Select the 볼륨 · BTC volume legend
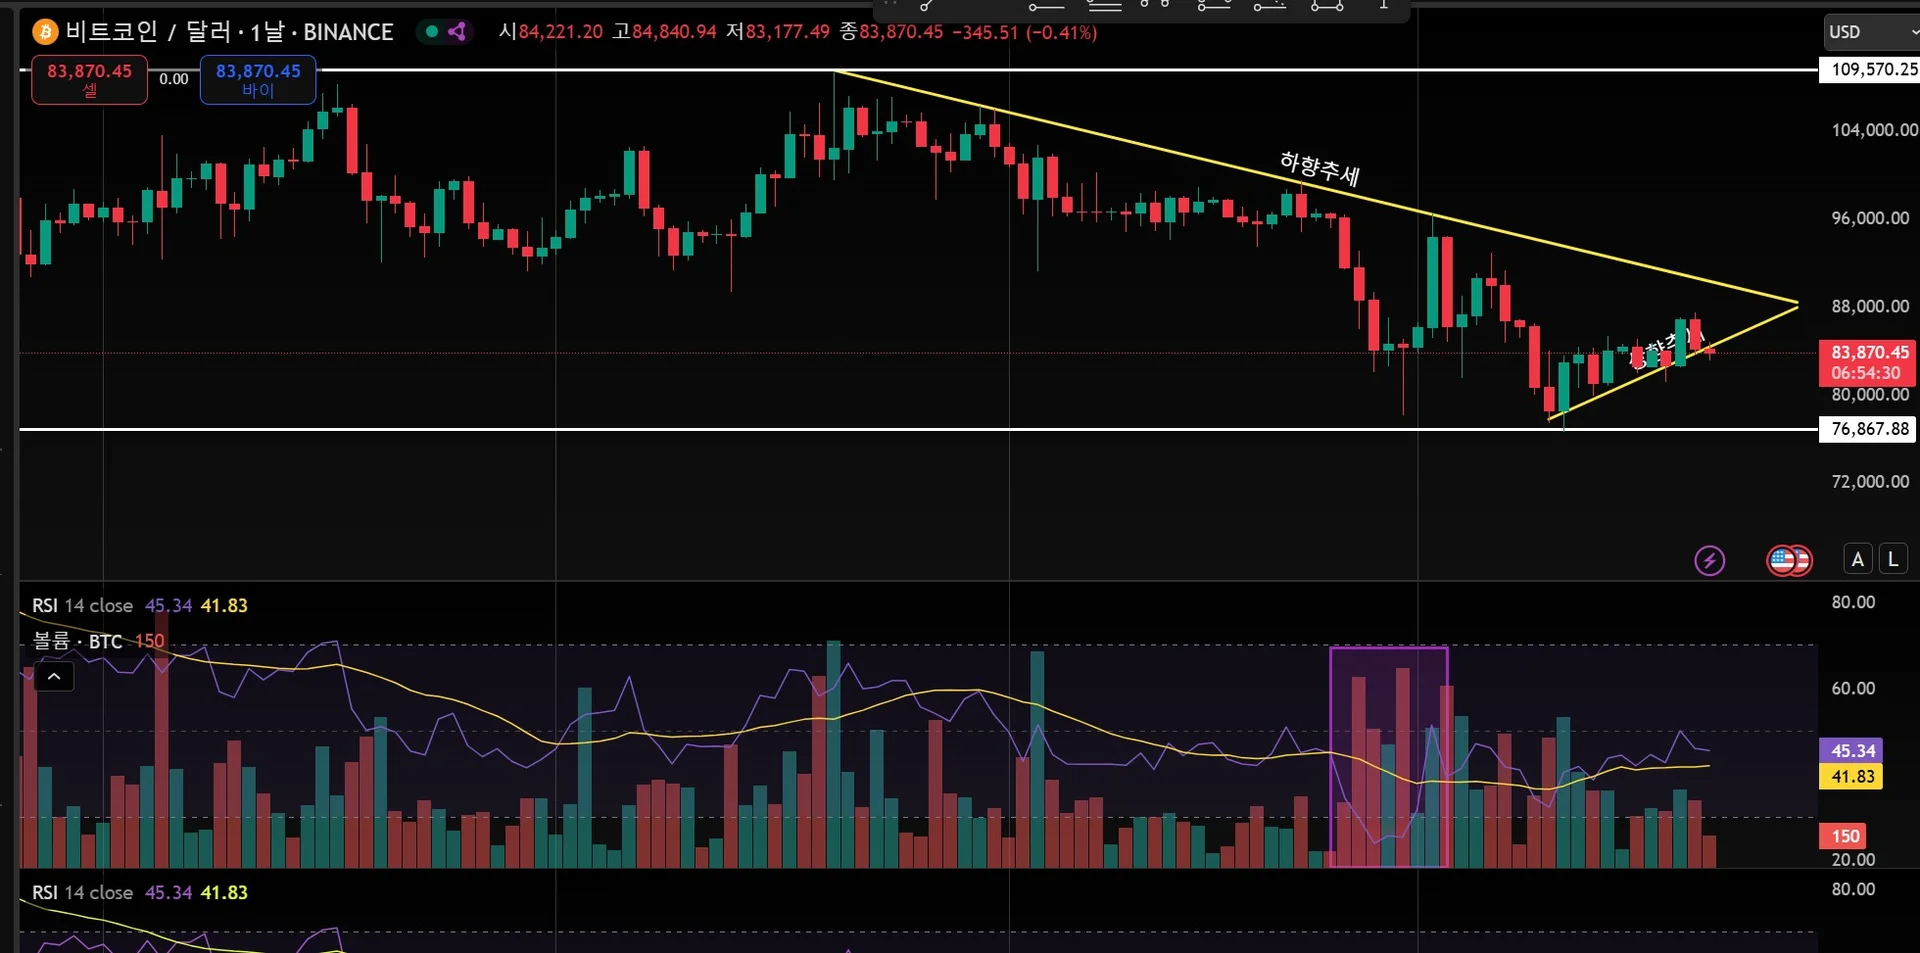The height and width of the screenshot is (953, 1920). 77,641
